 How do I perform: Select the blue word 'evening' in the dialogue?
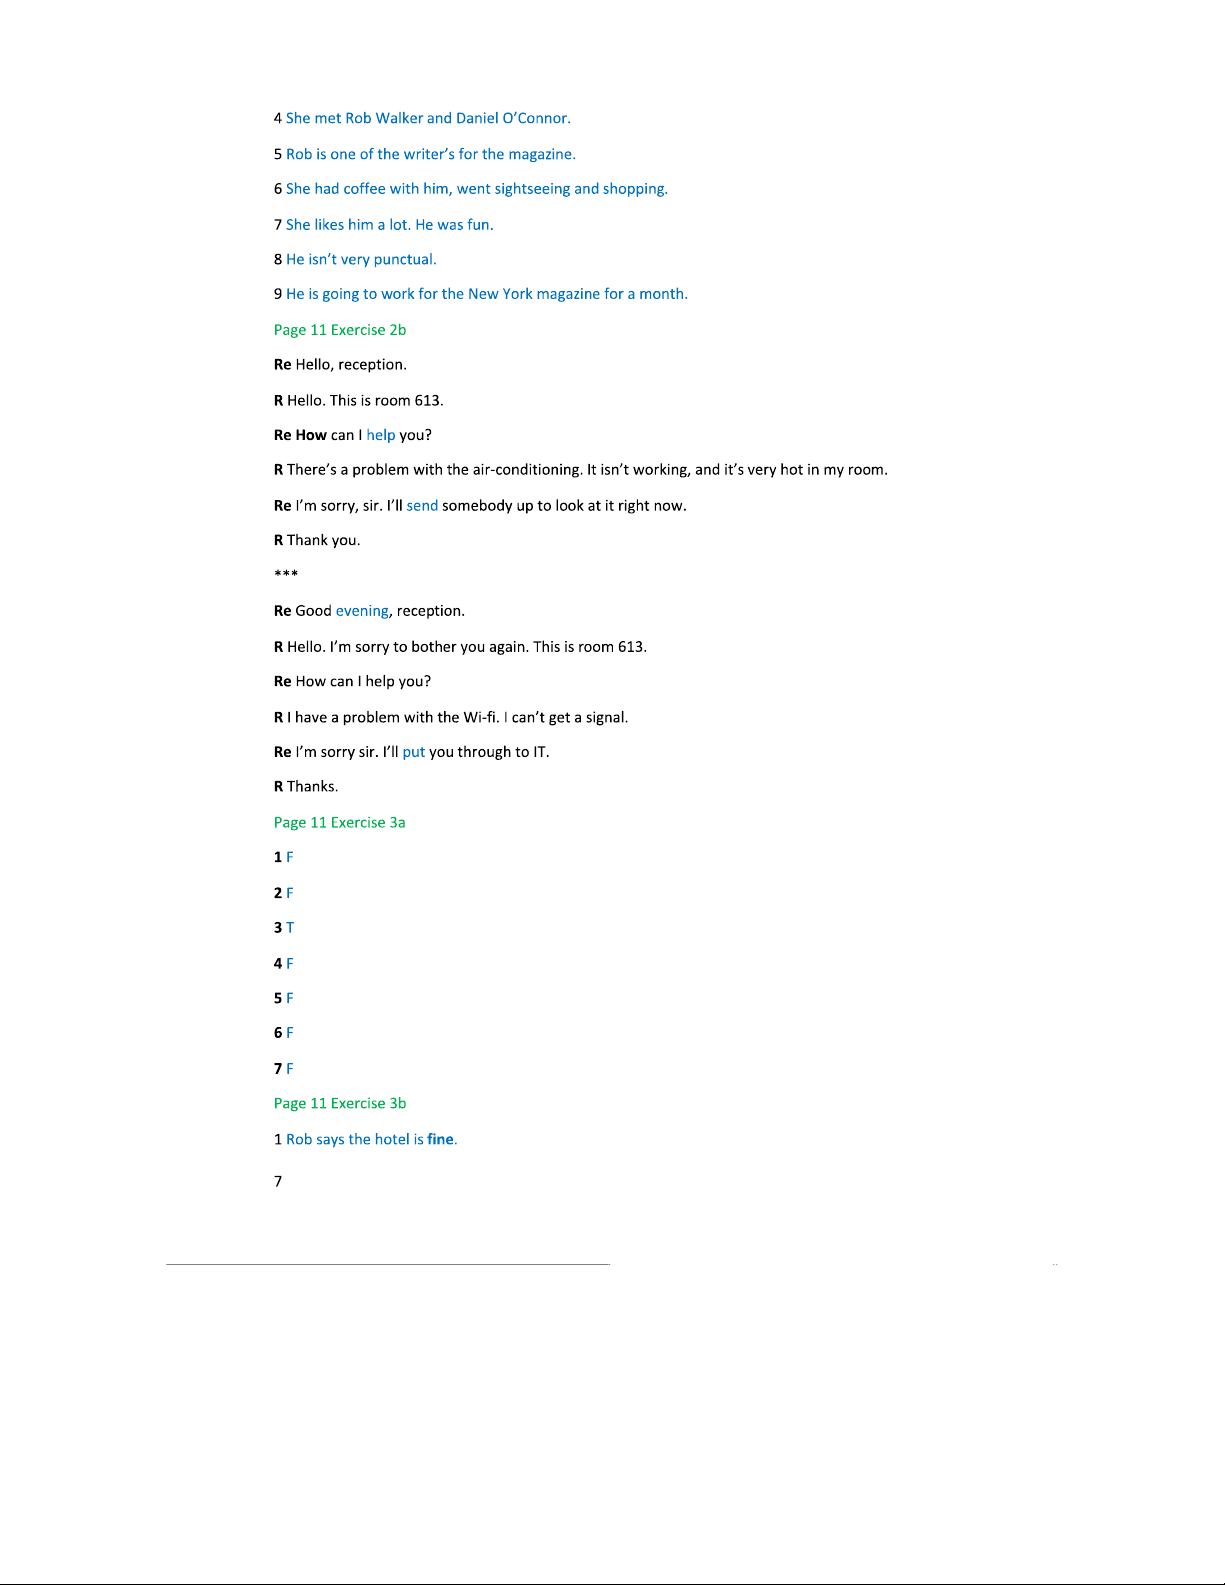pos(362,612)
